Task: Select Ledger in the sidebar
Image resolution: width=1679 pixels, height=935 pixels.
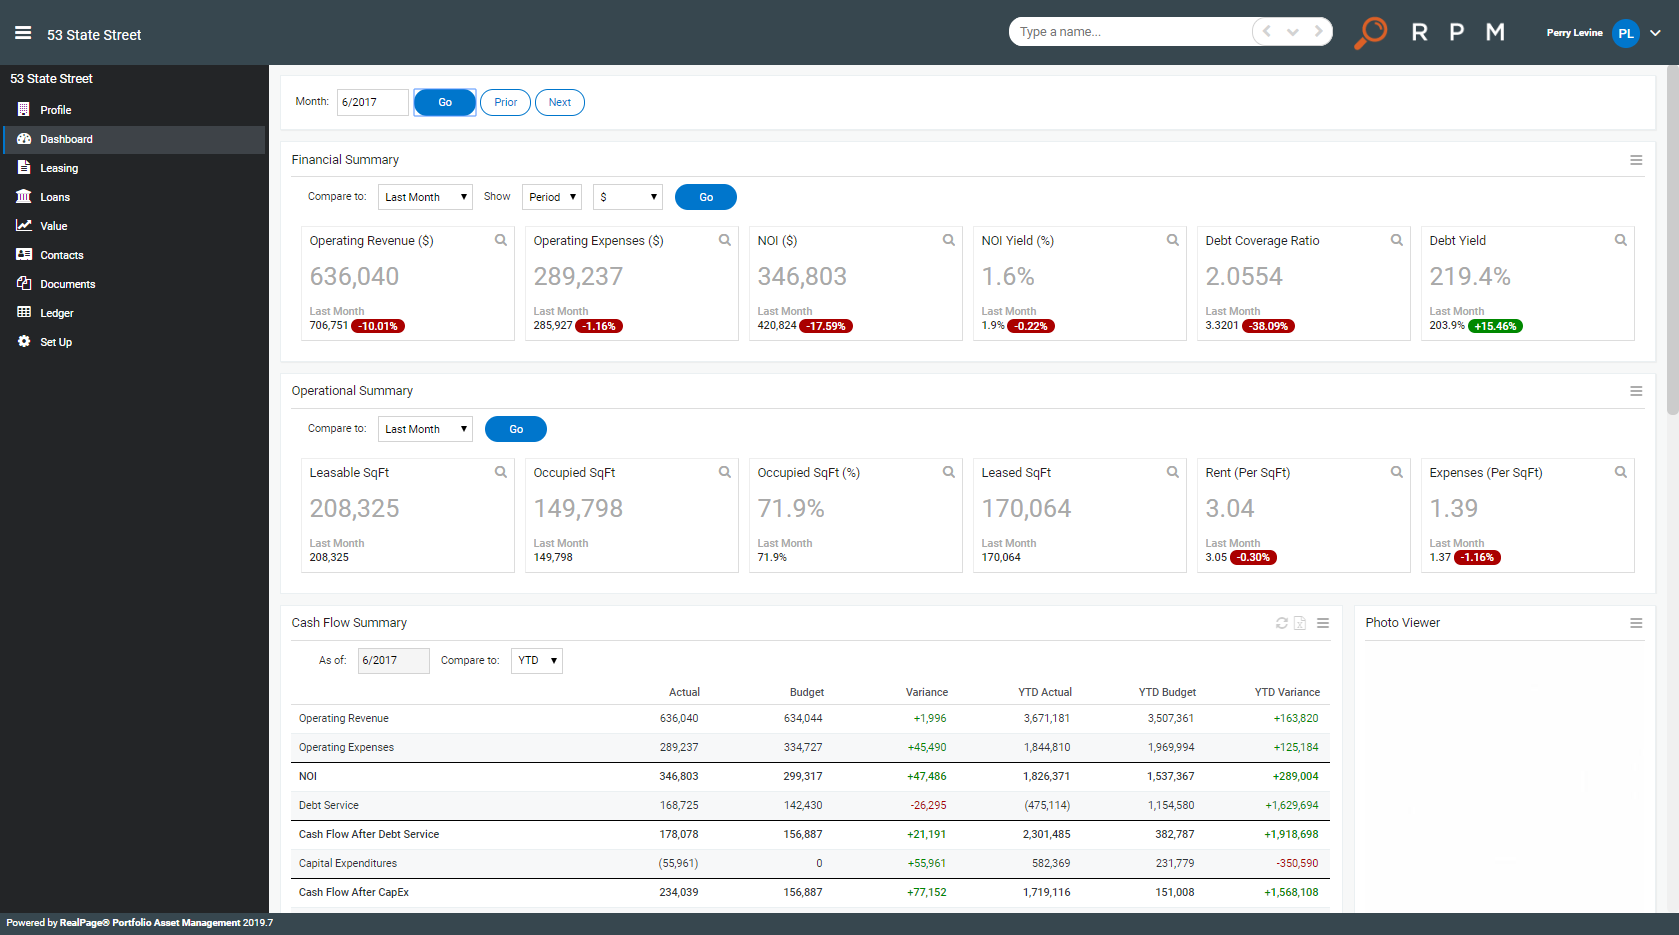Action: tap(56, 313)
